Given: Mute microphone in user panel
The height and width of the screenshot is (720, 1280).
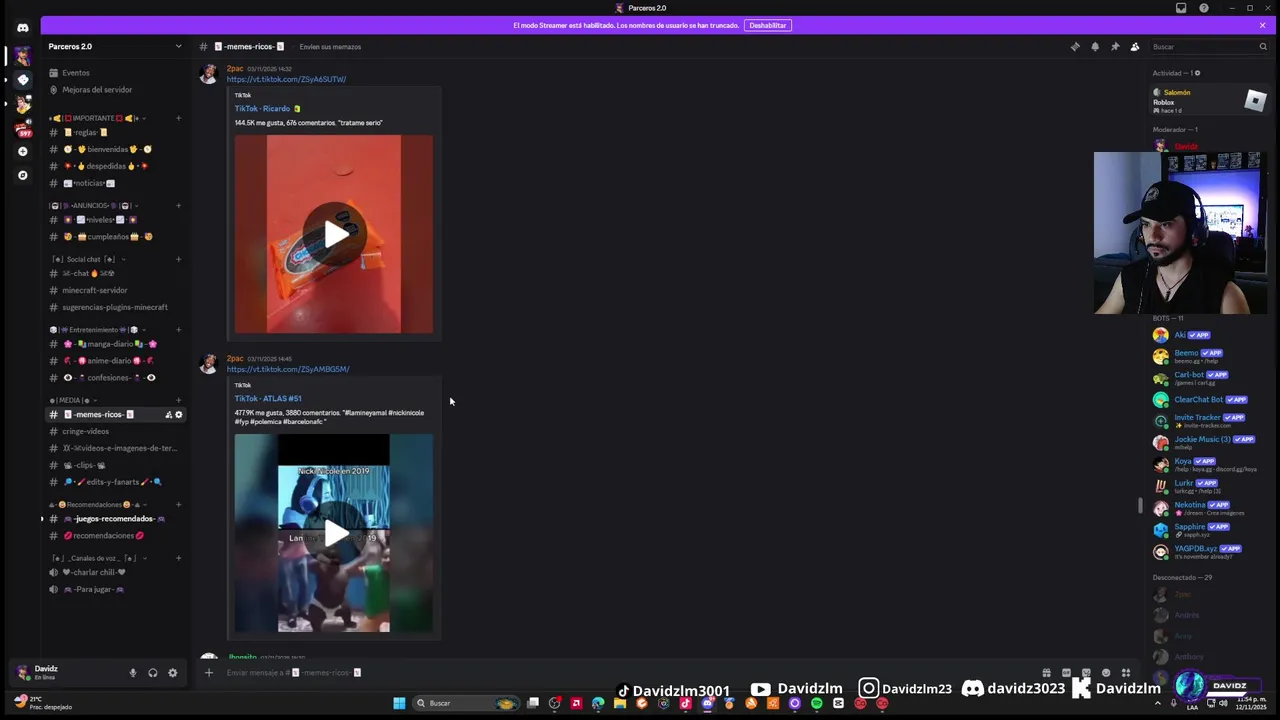Looking at the screenshot, I should click(132, 673).
